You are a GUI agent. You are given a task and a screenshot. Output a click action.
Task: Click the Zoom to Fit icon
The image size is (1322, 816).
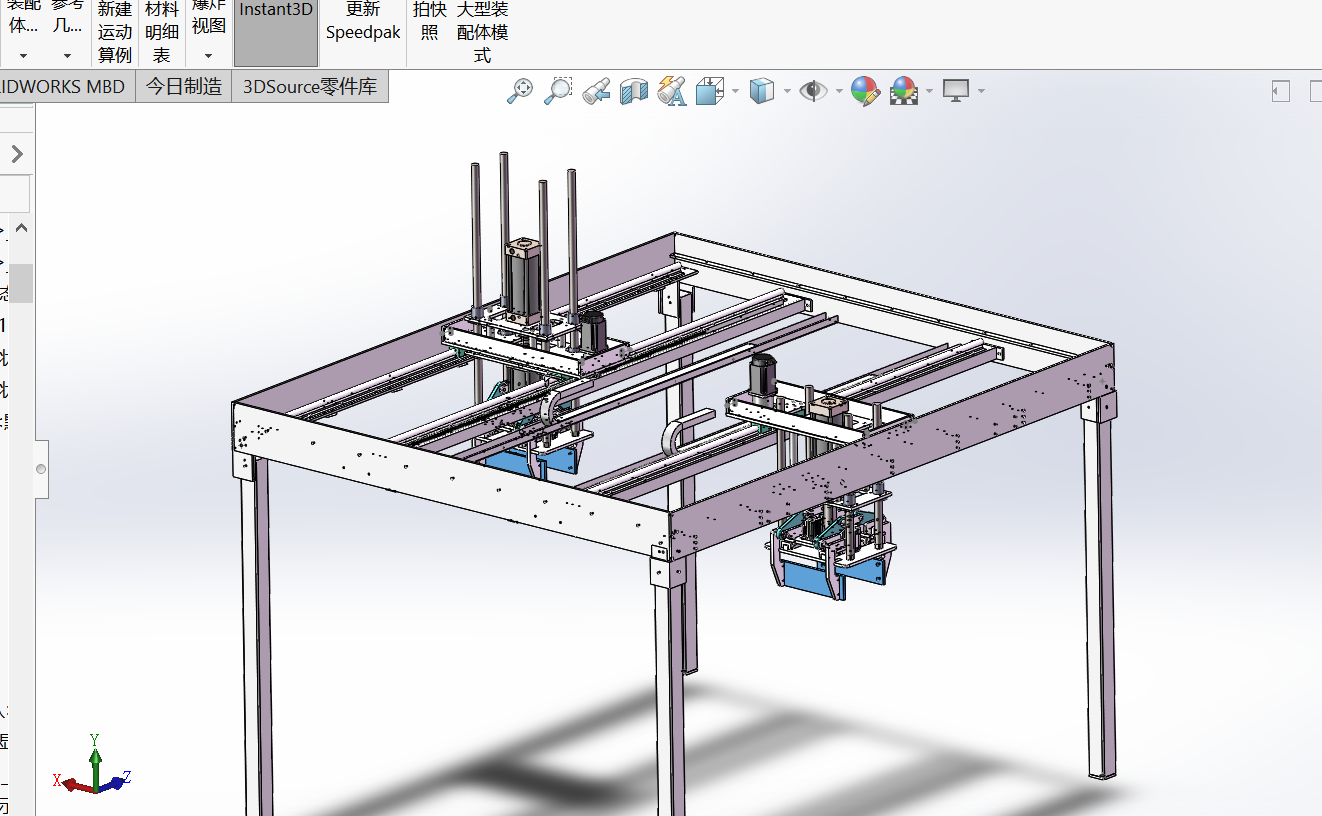click(520, 91)
